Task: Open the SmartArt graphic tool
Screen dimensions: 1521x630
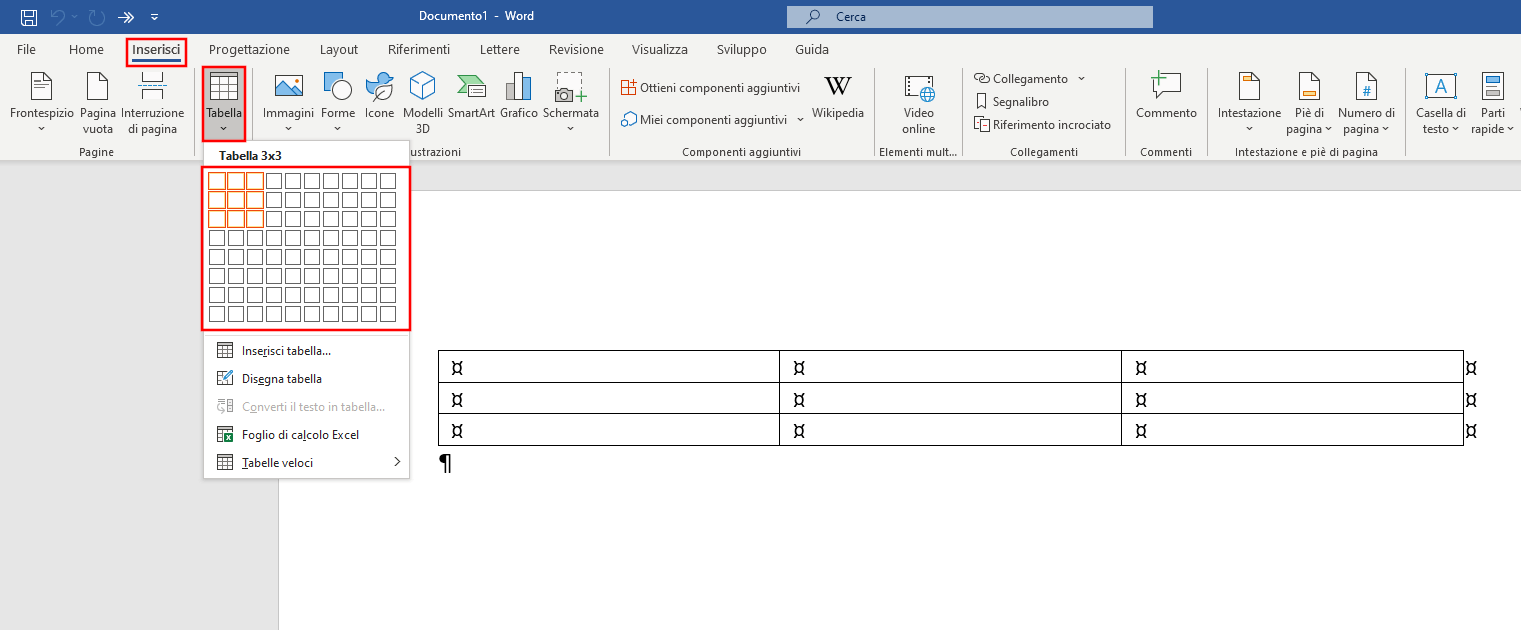Action: coord(471,98)
